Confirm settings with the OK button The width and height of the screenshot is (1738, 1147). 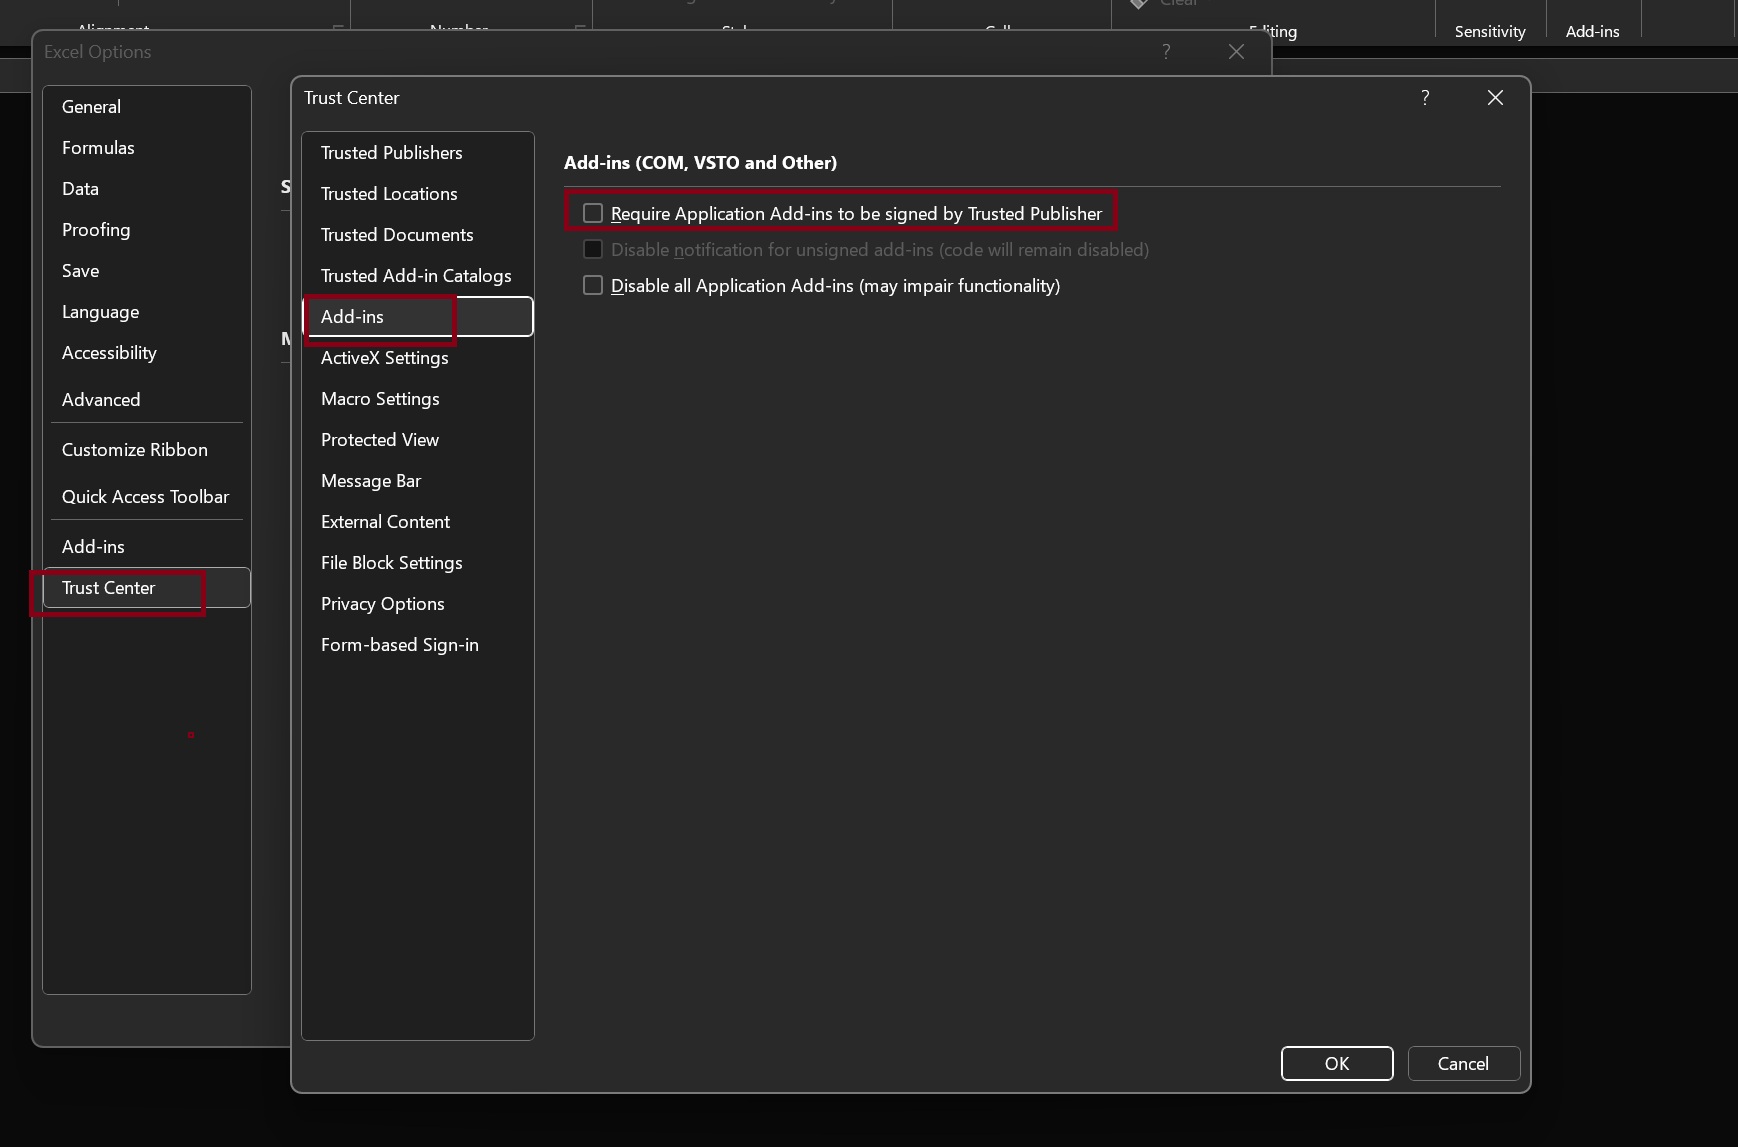pyautogui.click(x=1337, y=1063)
